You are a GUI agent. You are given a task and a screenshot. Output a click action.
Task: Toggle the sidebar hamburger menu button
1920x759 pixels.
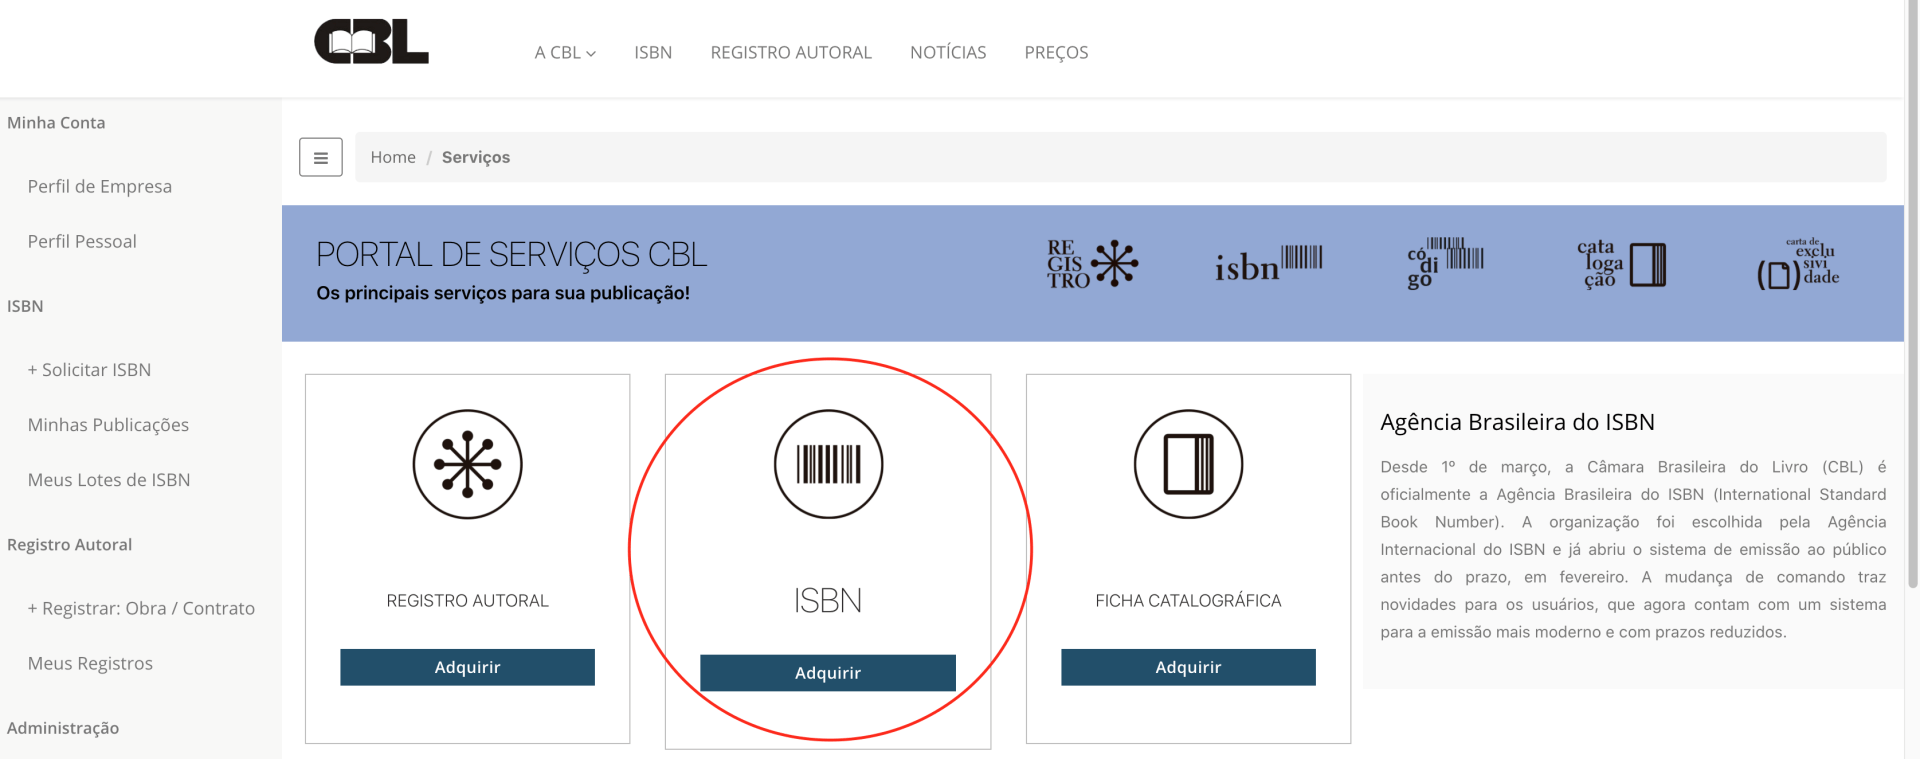coord(321,157)
